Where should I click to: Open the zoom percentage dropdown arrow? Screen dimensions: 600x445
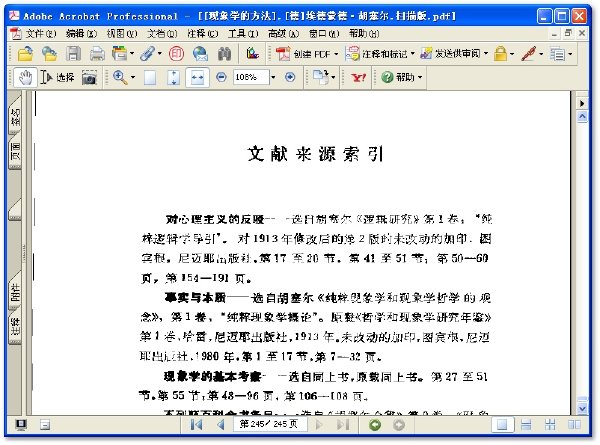[x=273, y=77]
